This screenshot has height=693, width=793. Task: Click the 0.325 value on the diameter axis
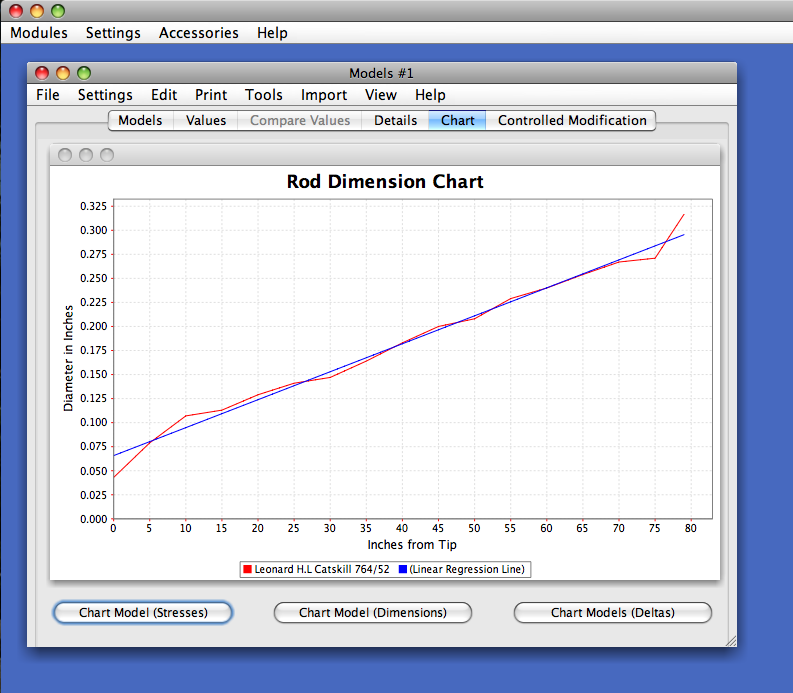94,206
